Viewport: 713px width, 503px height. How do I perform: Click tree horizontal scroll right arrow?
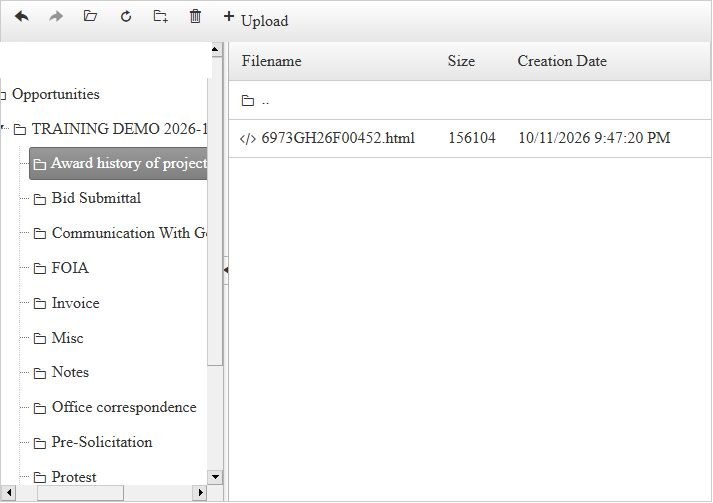tap(200, 493)
